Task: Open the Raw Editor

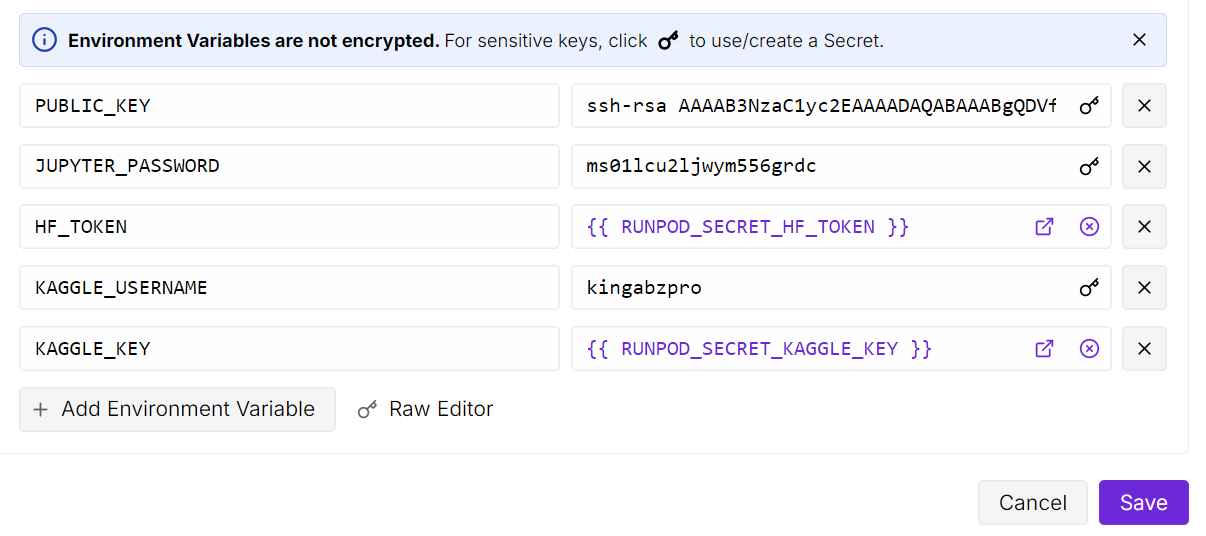Action: click(426, 409)
